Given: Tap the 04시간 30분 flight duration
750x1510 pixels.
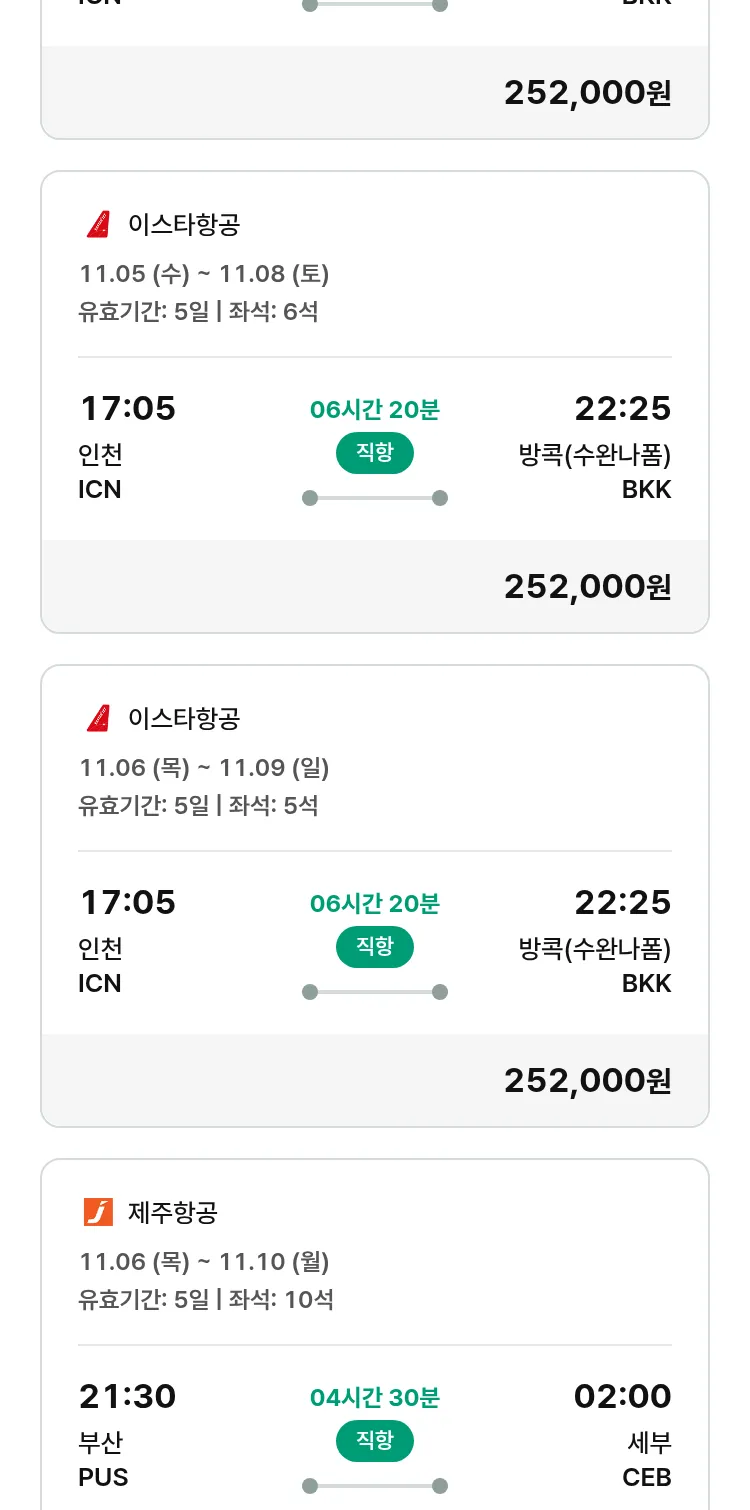Looking at the screenshot, I should (374, 1397).
